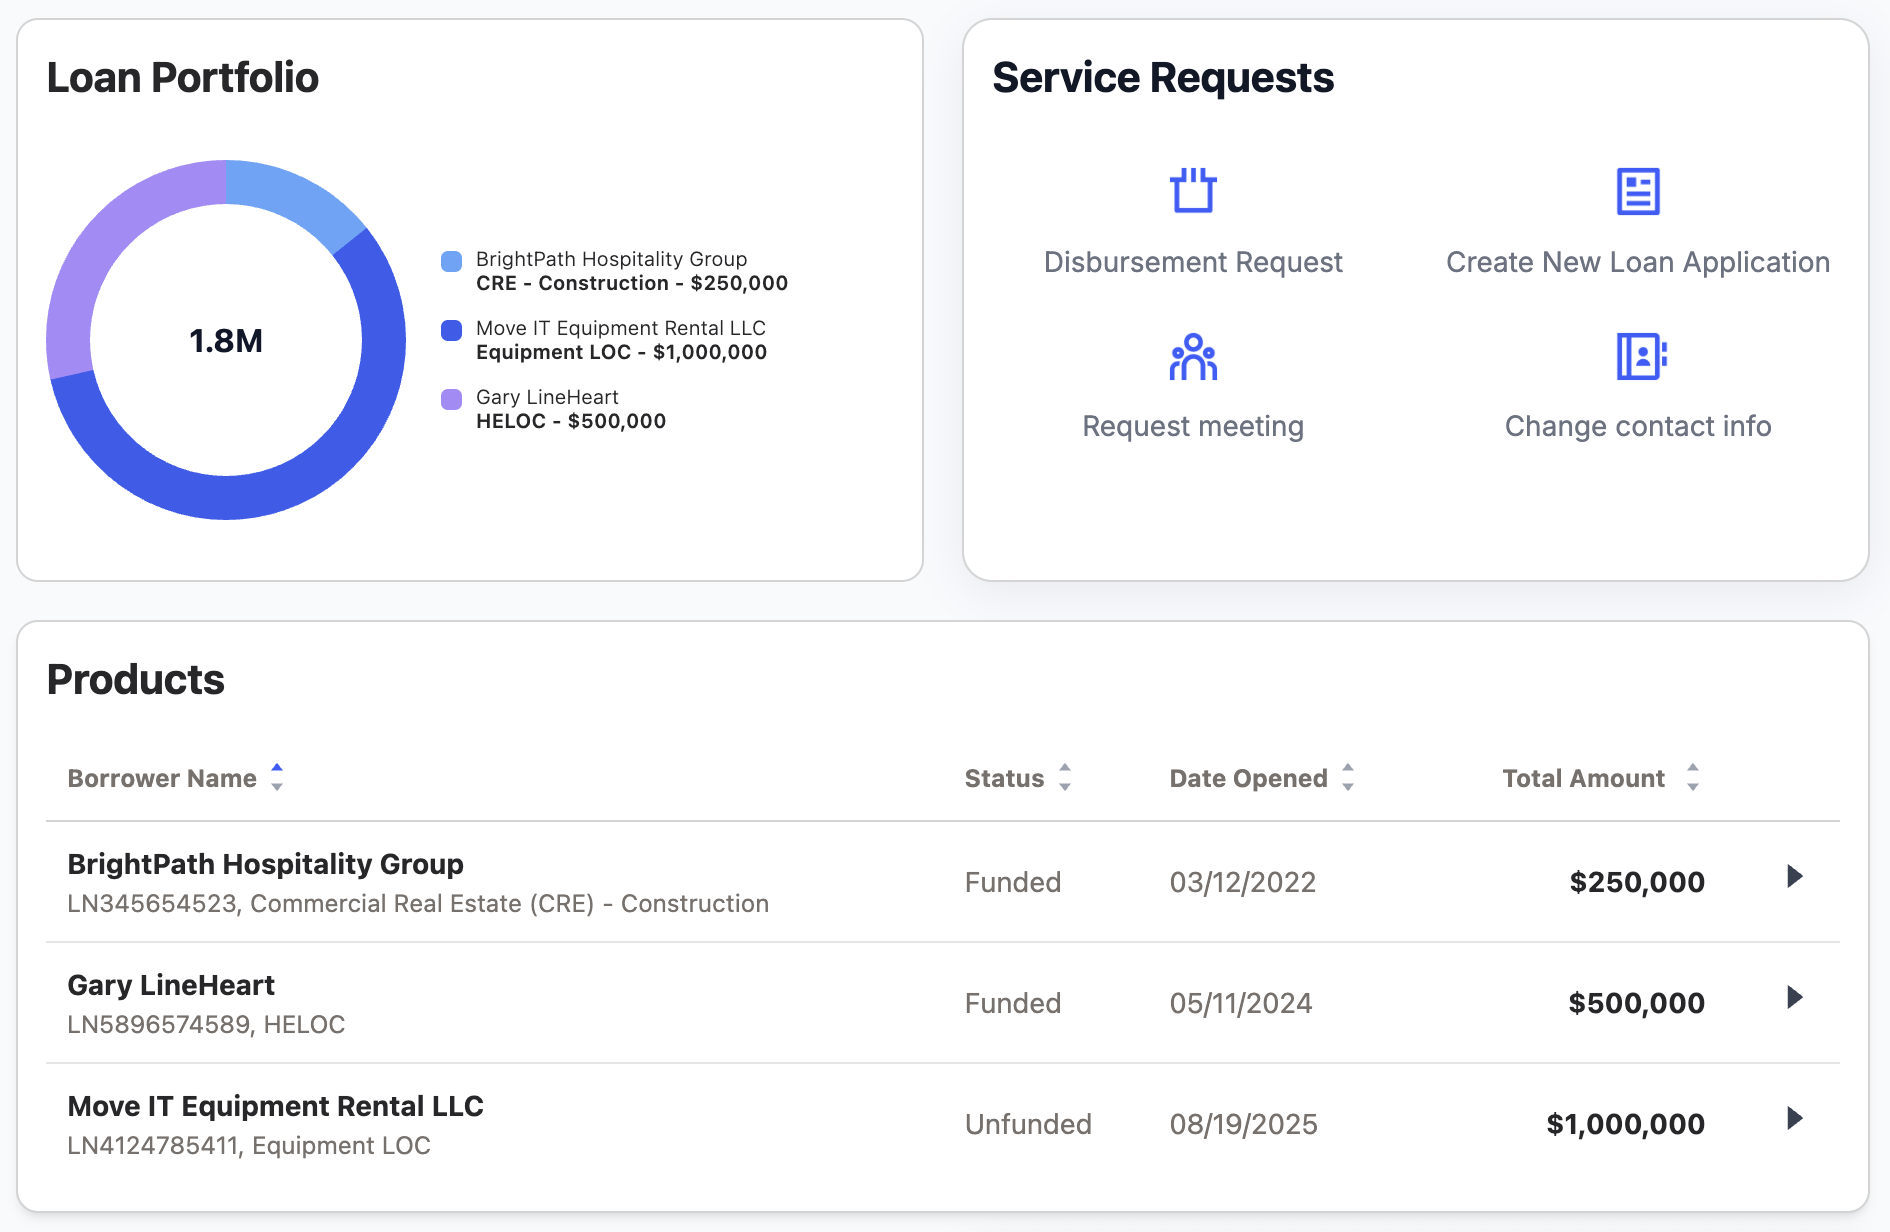Screen dimensions: 1890x1232
Task: Select the Total Amount column header
Action: (x=1583, y=778)
